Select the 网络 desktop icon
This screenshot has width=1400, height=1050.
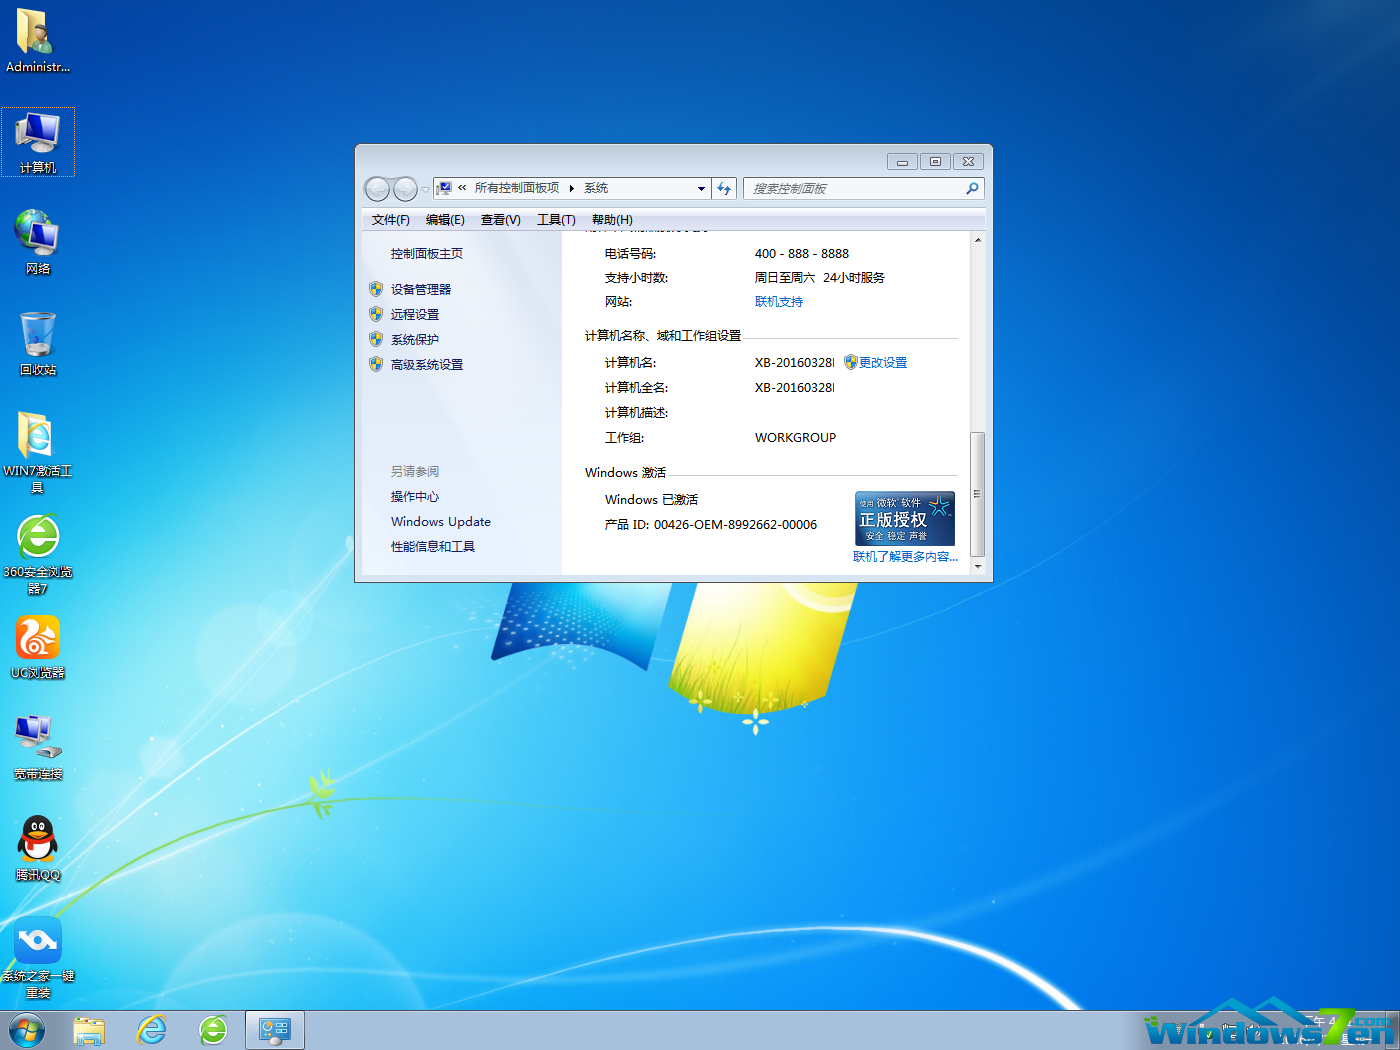(38, 243)
